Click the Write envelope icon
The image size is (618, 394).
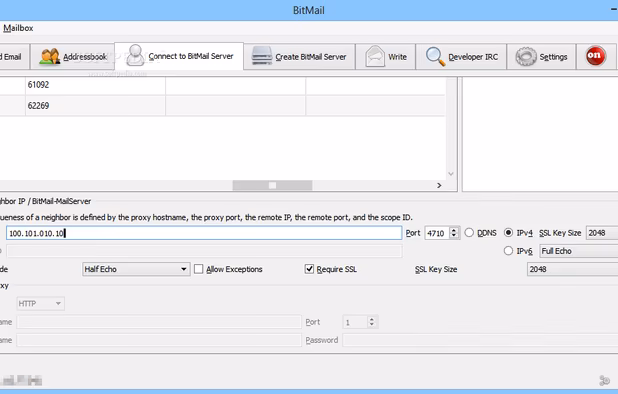pos(375,56)
